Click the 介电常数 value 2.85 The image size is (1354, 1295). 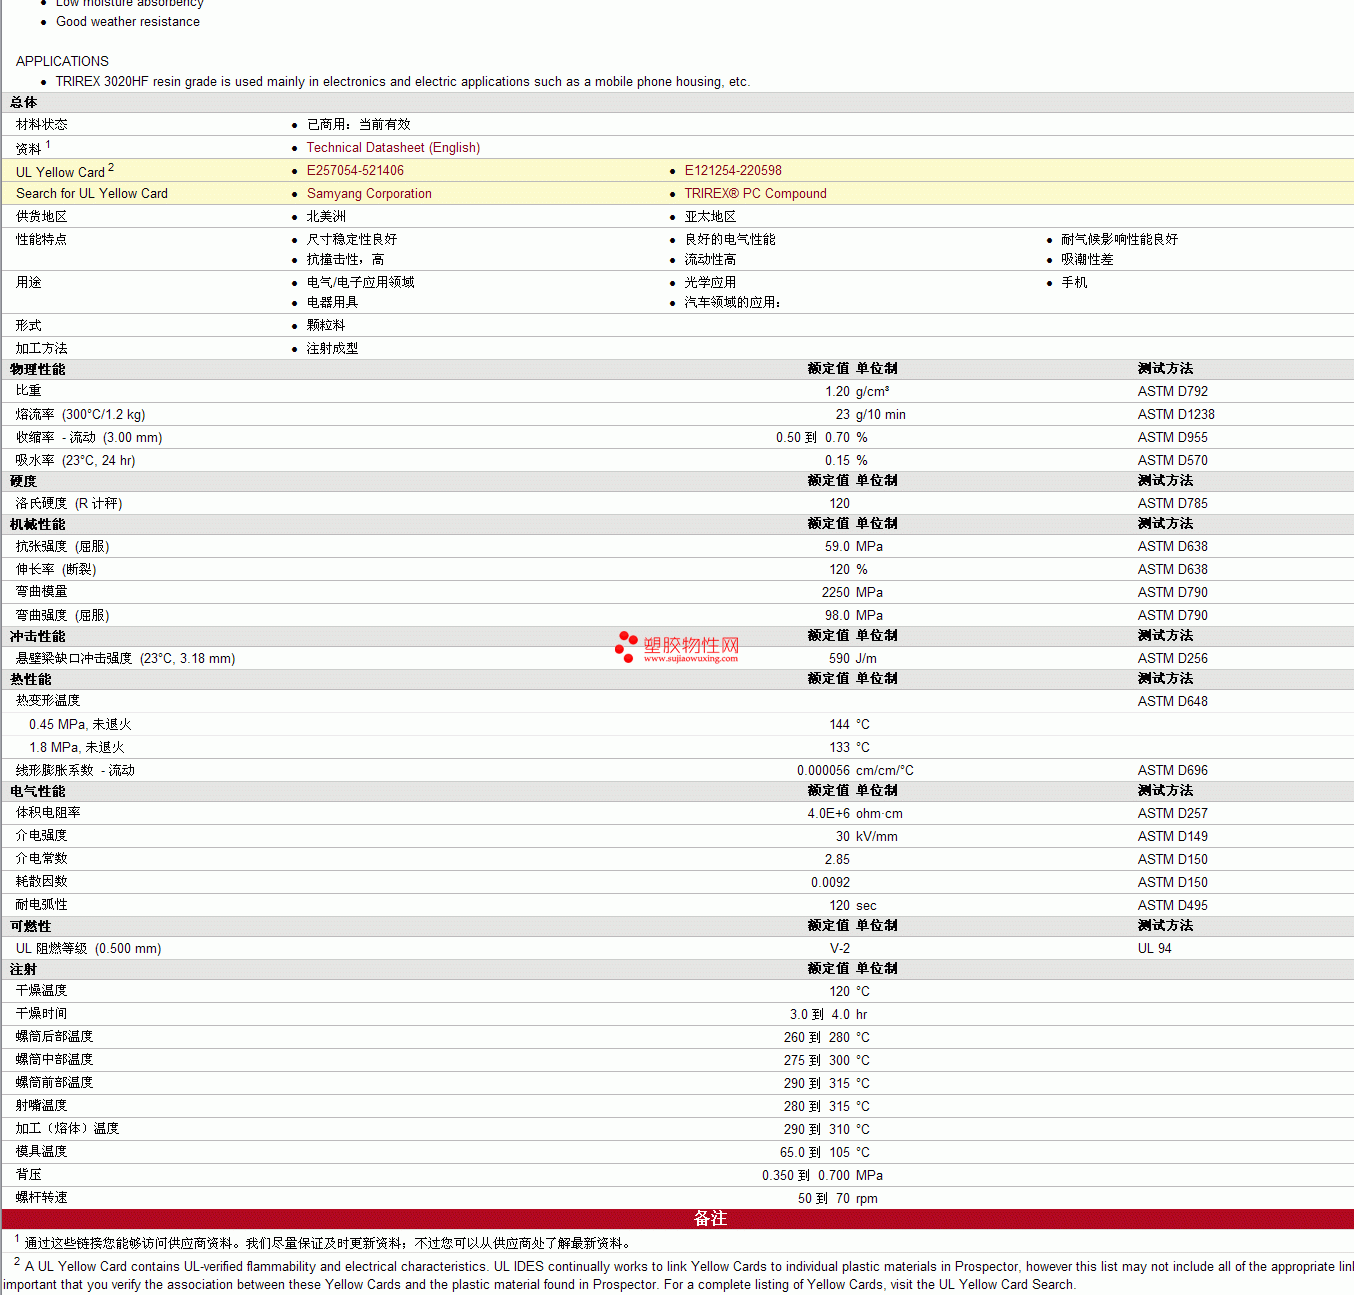click(837, 860)
